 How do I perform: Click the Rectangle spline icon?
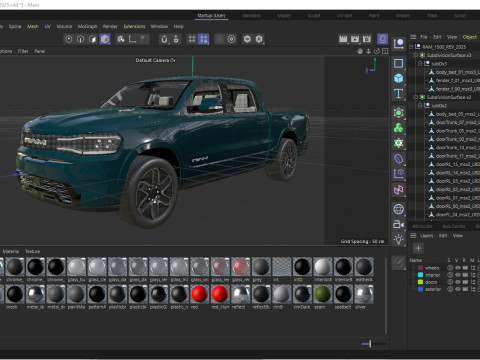pos(398,63)
